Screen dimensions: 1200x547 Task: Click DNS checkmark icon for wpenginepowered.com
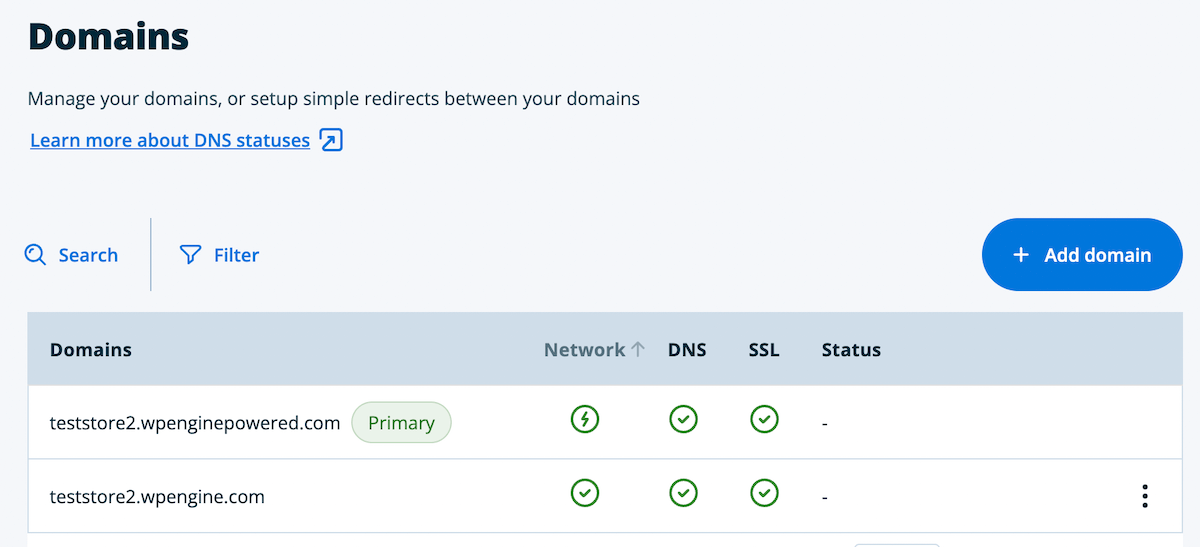[684, 419]
